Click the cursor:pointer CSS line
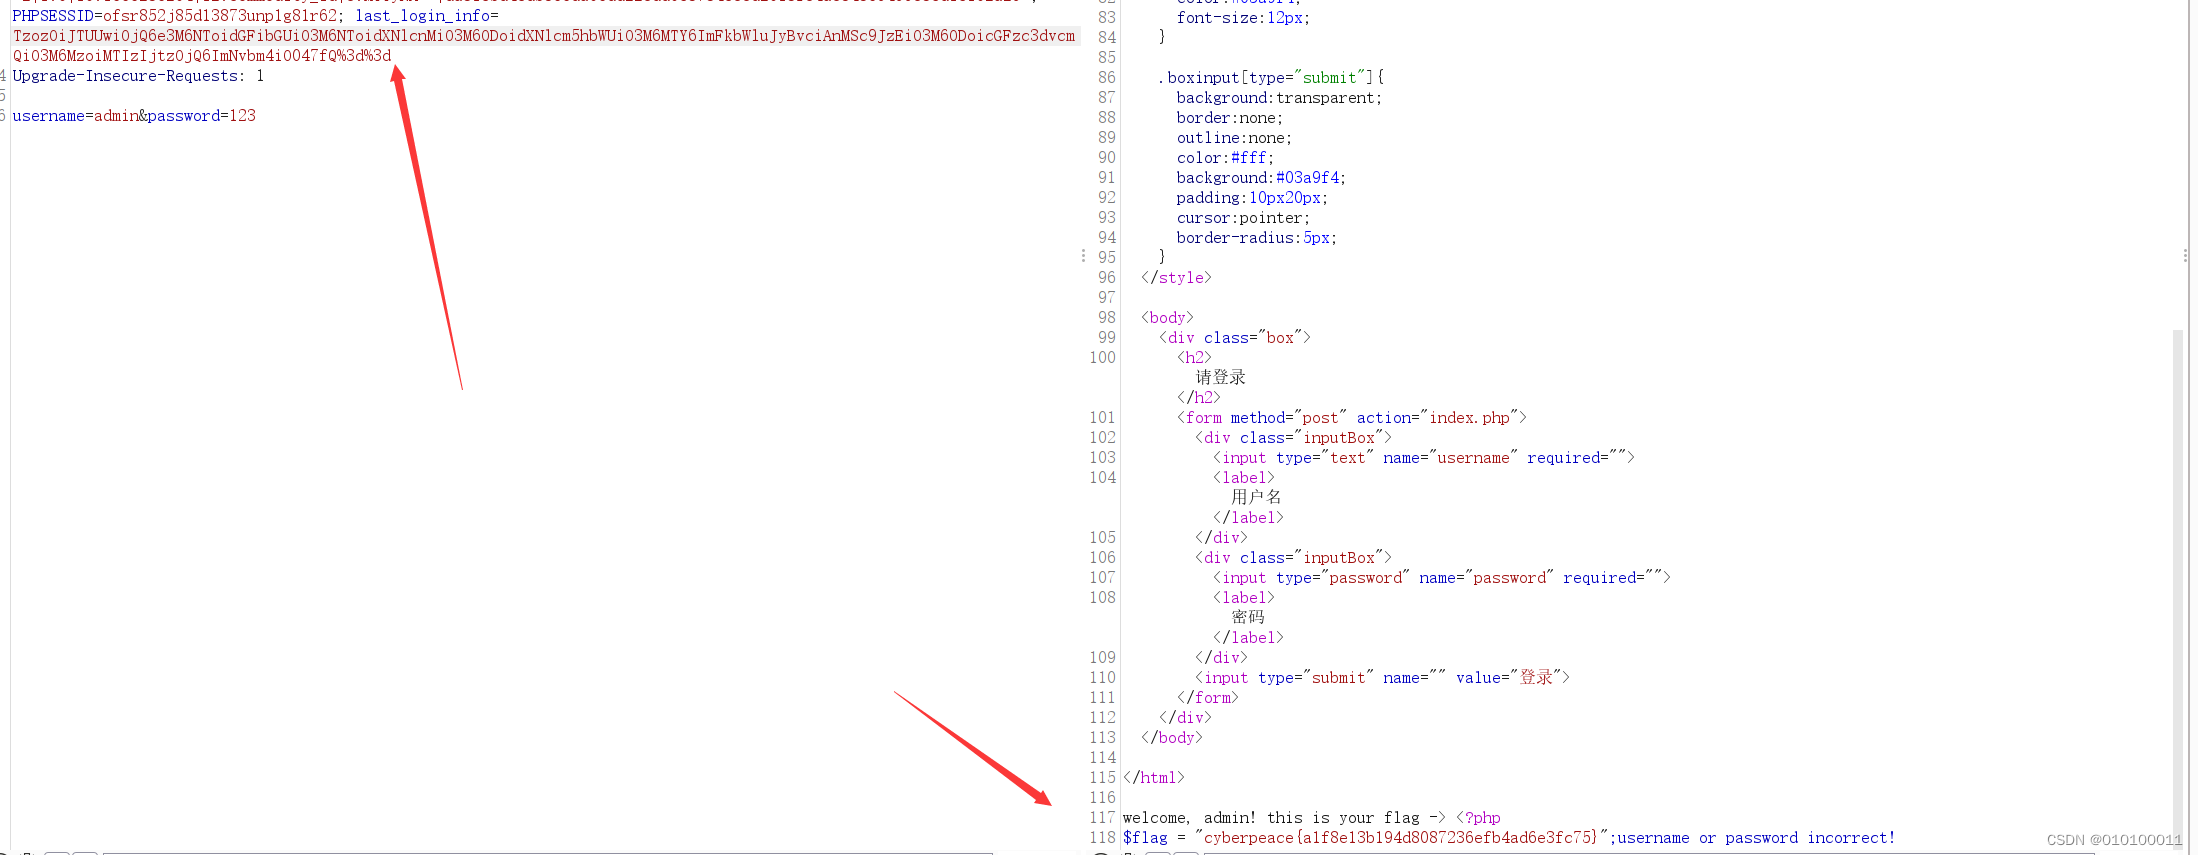The width and height of the screenshot is (2198, 855). (1243, 218)
